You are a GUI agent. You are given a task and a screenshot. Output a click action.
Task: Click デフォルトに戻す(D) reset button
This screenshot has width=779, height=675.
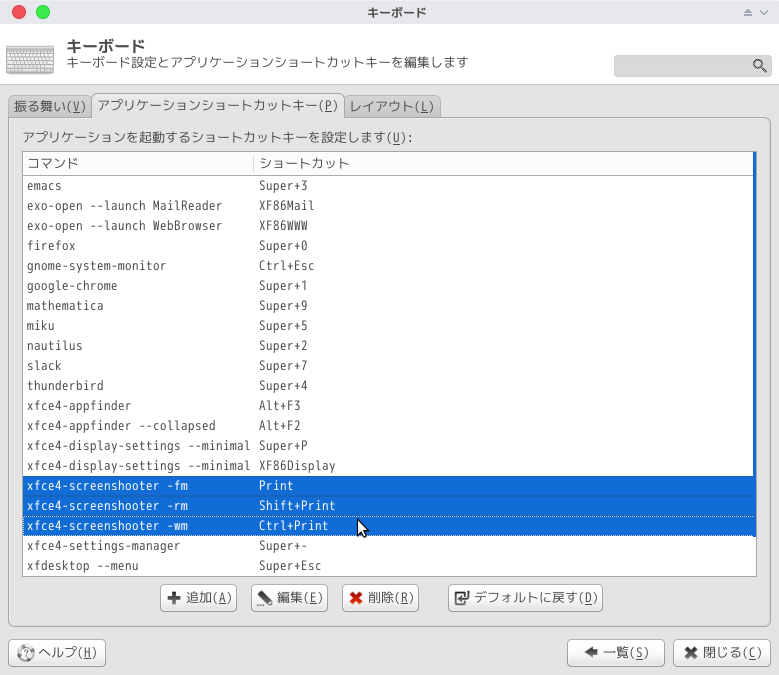525,598
